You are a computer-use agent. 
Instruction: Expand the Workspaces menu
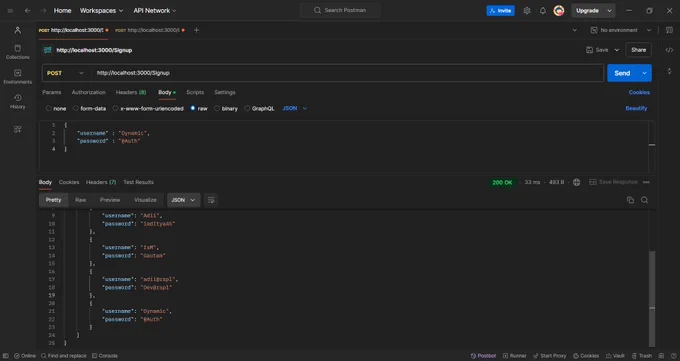(101, 10)
